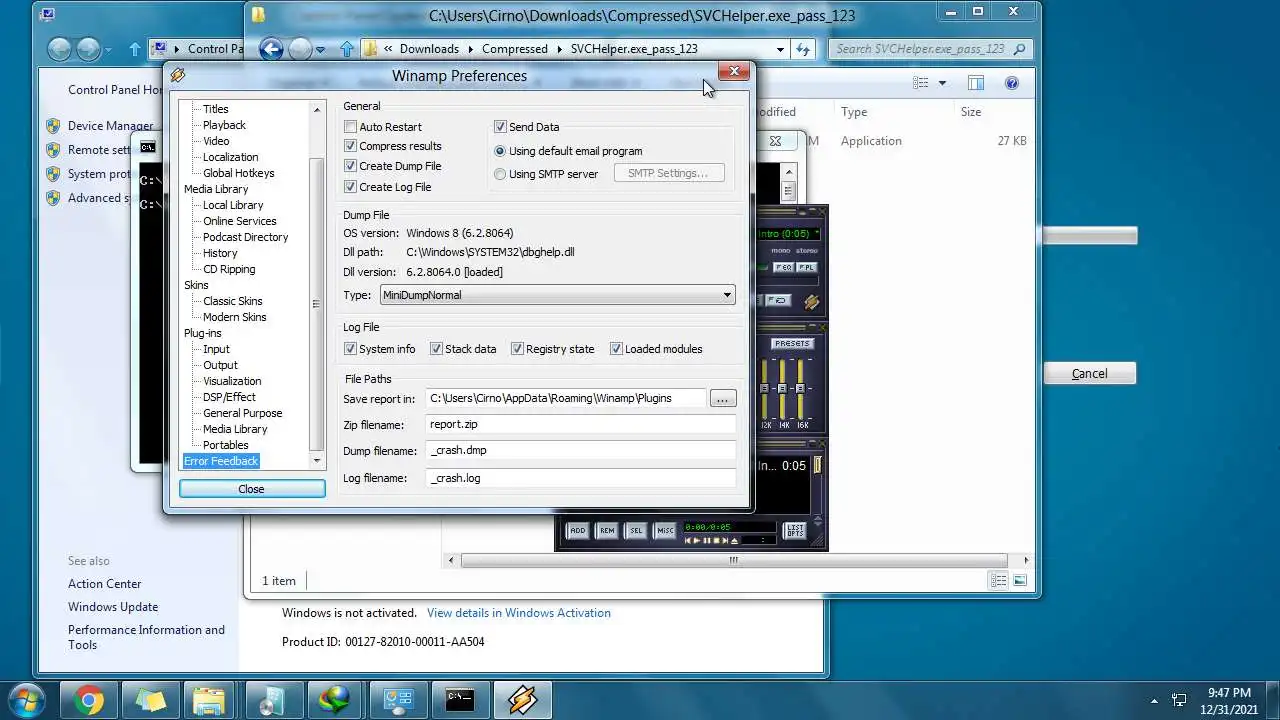The width and height of the screenshot is (1280, 720).
Task: Expand the Compressed breadcrumb arrow
Action: click(559, 48)
